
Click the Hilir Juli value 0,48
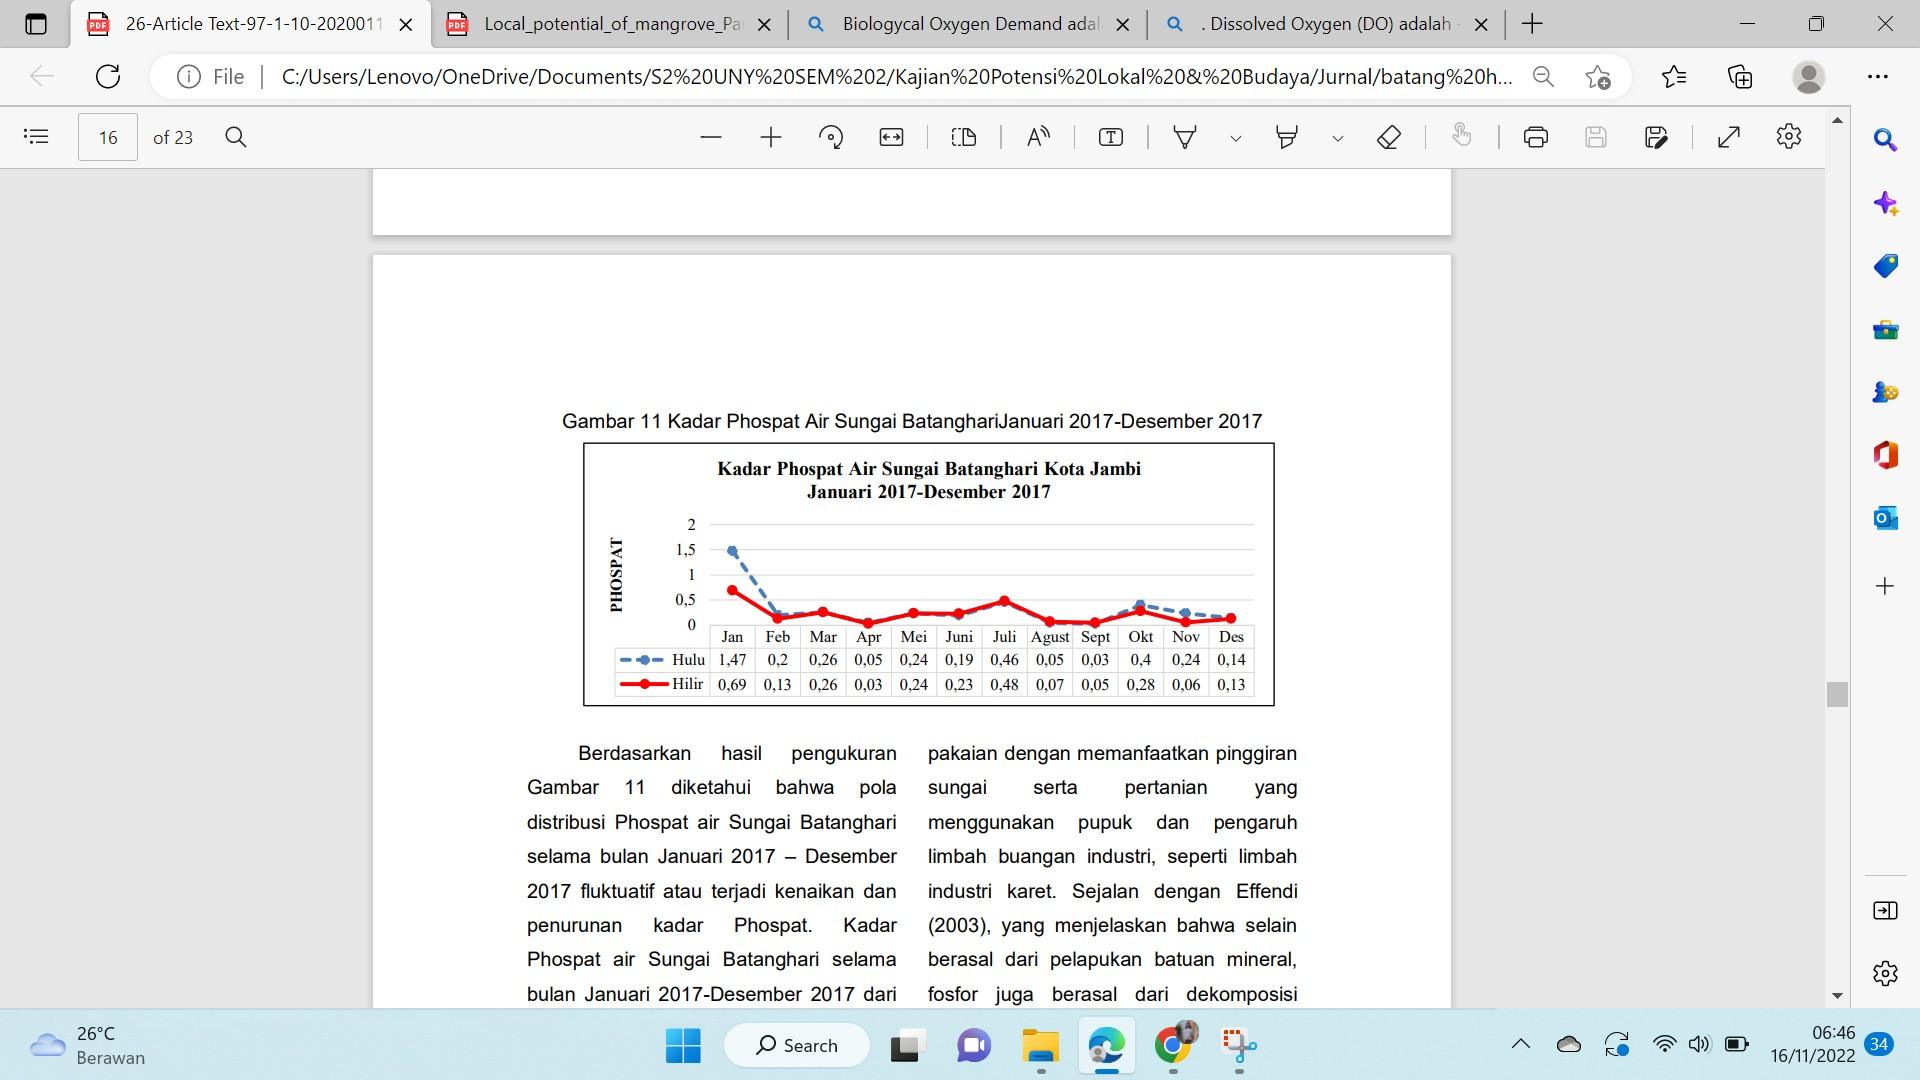1004,685
